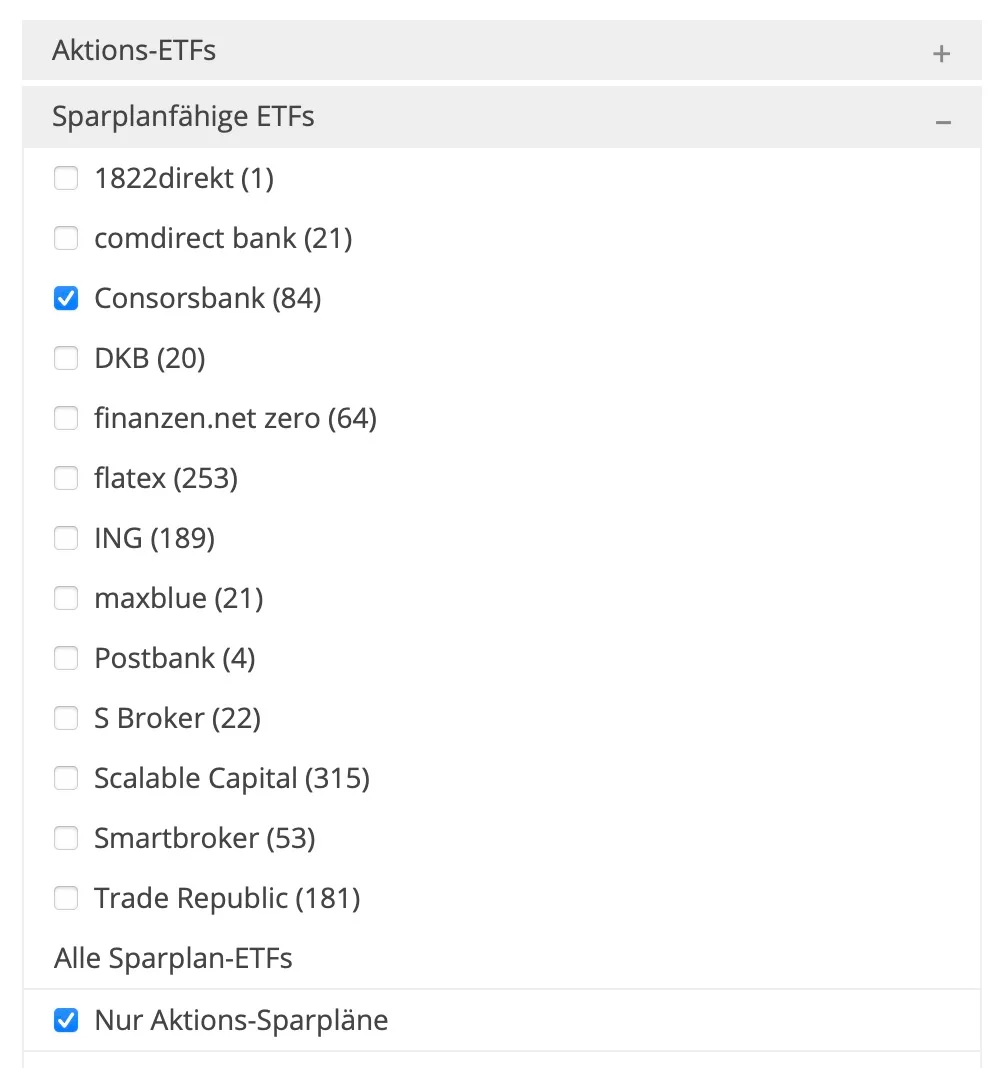Screen dimensions: 1006x1068
Task: Toggle the Smartbroker checkbox
Action: pos(66,838)
